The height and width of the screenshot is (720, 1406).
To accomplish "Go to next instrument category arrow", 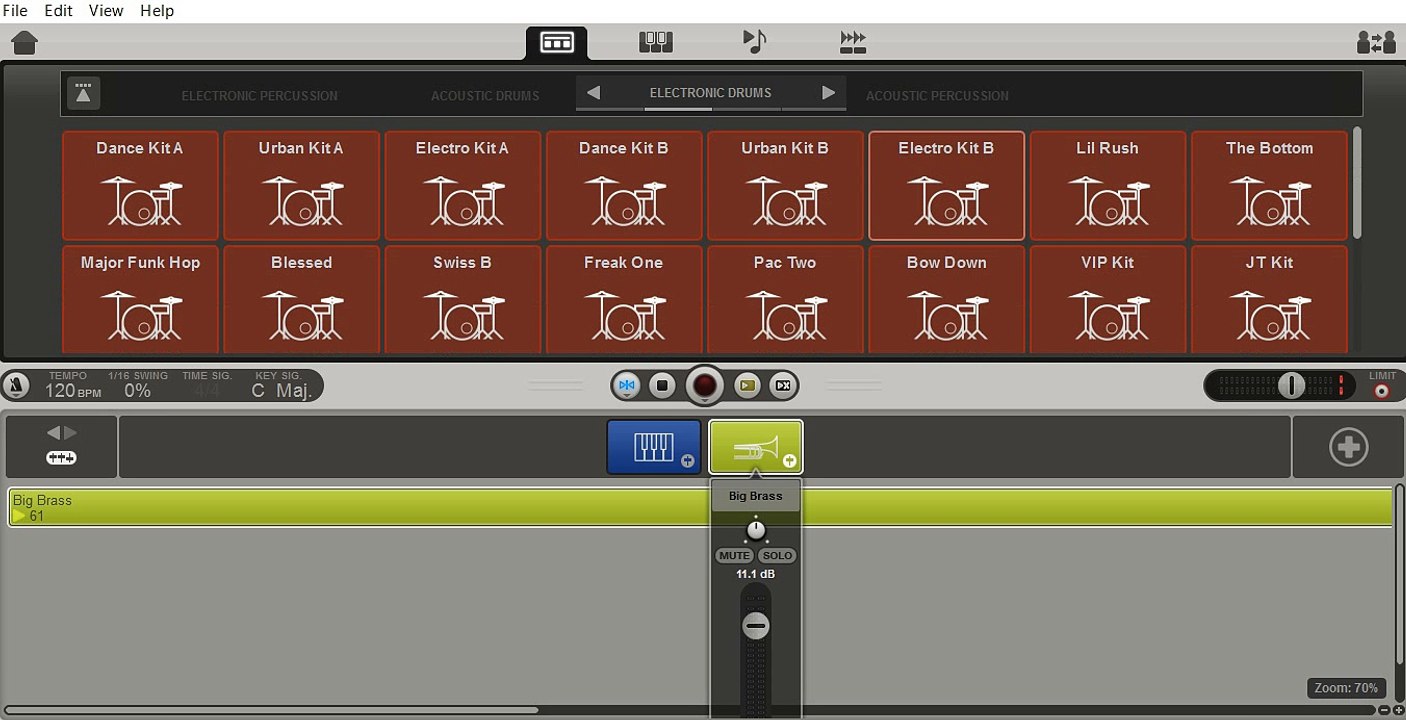I will (x=828, y=93).
